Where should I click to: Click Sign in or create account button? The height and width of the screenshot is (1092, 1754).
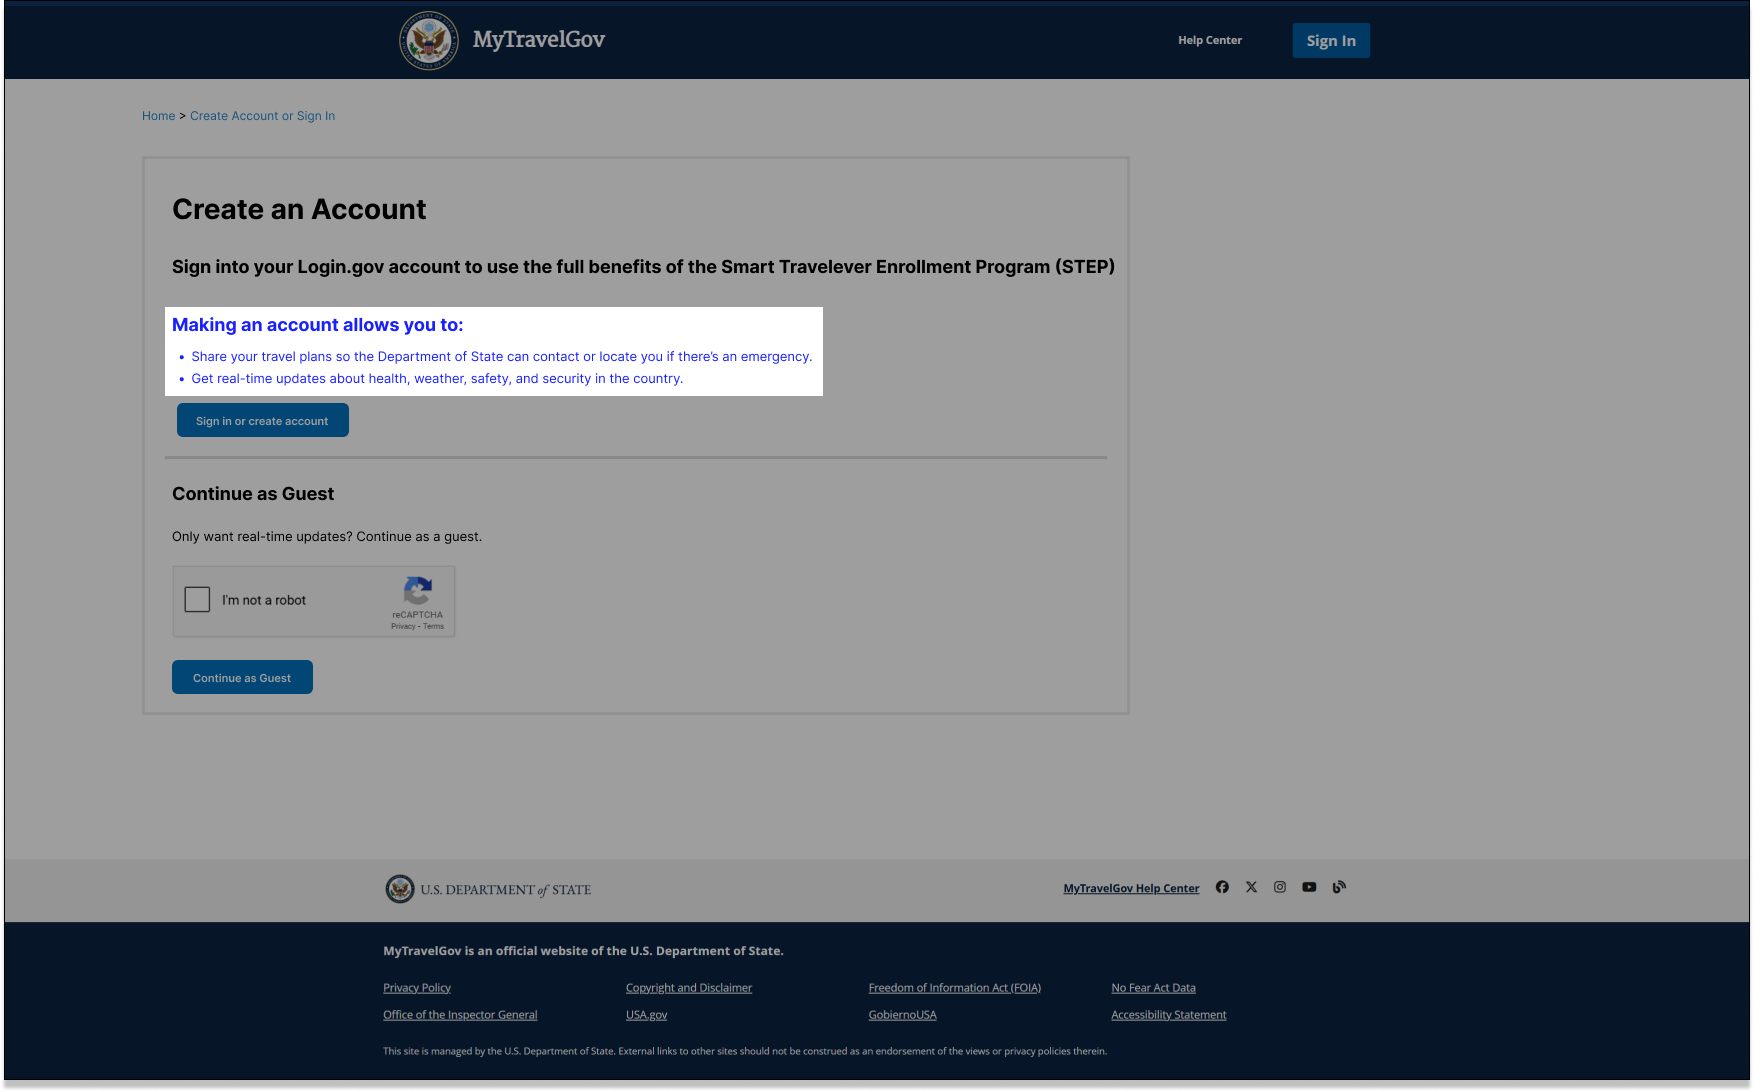pyautogui.click(x=263, y=421)
